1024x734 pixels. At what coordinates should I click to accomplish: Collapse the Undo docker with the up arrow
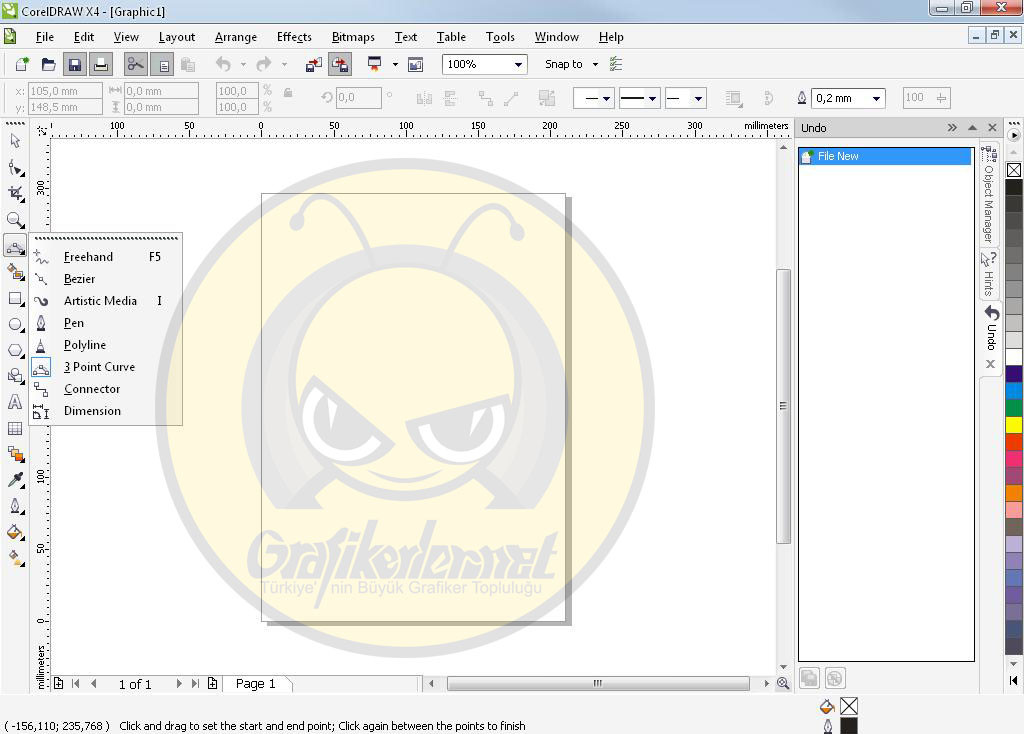click(972, 127)
